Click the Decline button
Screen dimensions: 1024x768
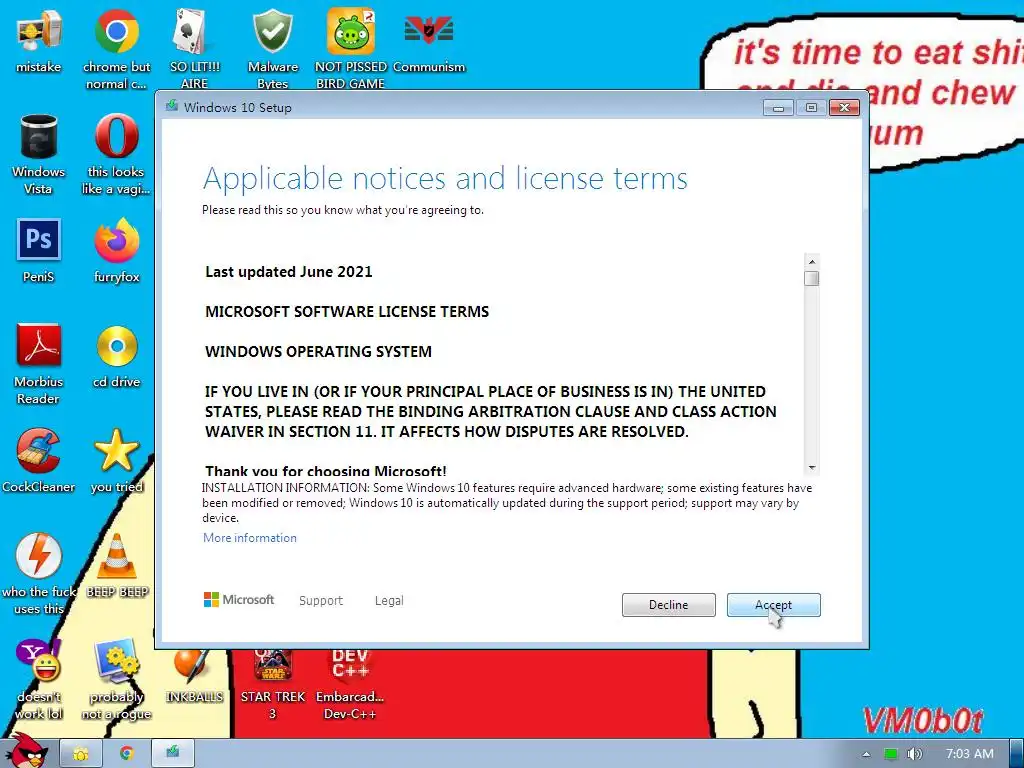668,605
